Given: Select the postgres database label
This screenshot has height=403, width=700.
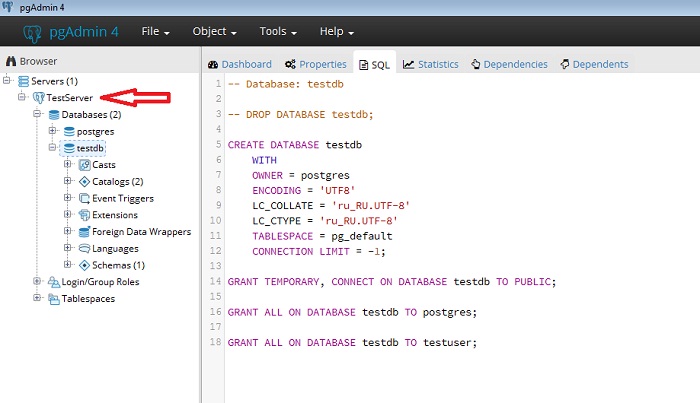Looking at the screenshot, I should coord(96,132).
